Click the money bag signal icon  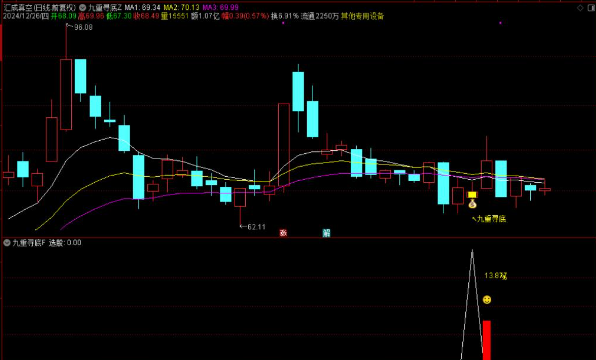tap(472, 204)
